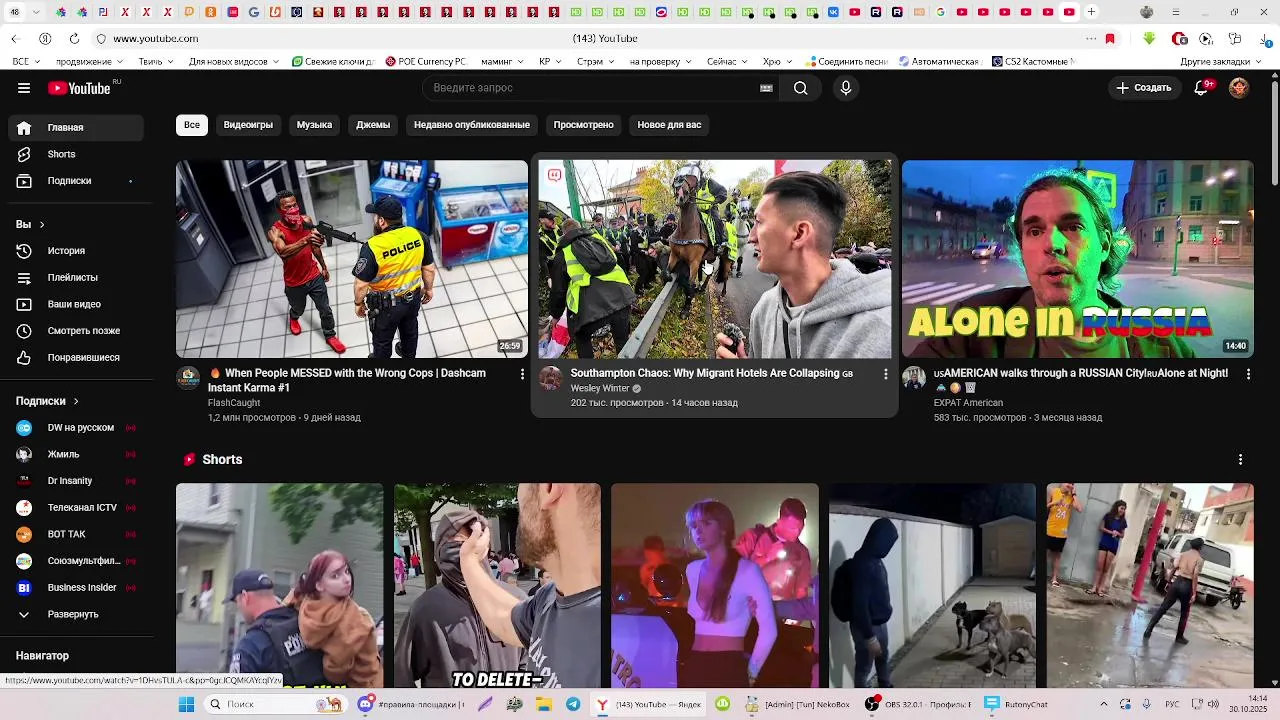Reload the page with the refresh icon

74,39
